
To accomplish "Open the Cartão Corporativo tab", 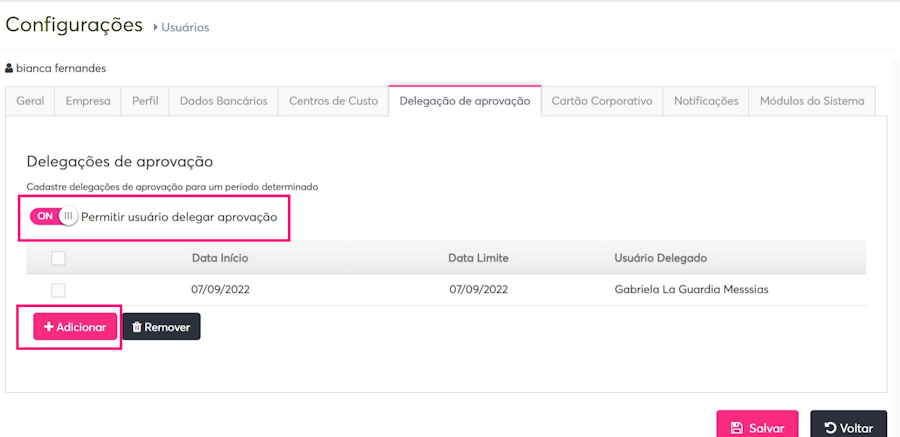I will tap(602, 101).
